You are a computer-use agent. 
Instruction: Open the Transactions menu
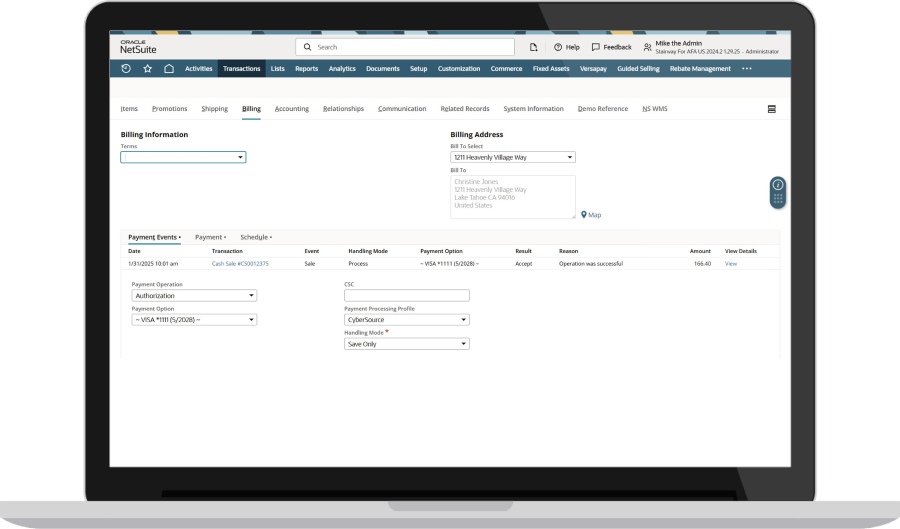tap(241, 69)
